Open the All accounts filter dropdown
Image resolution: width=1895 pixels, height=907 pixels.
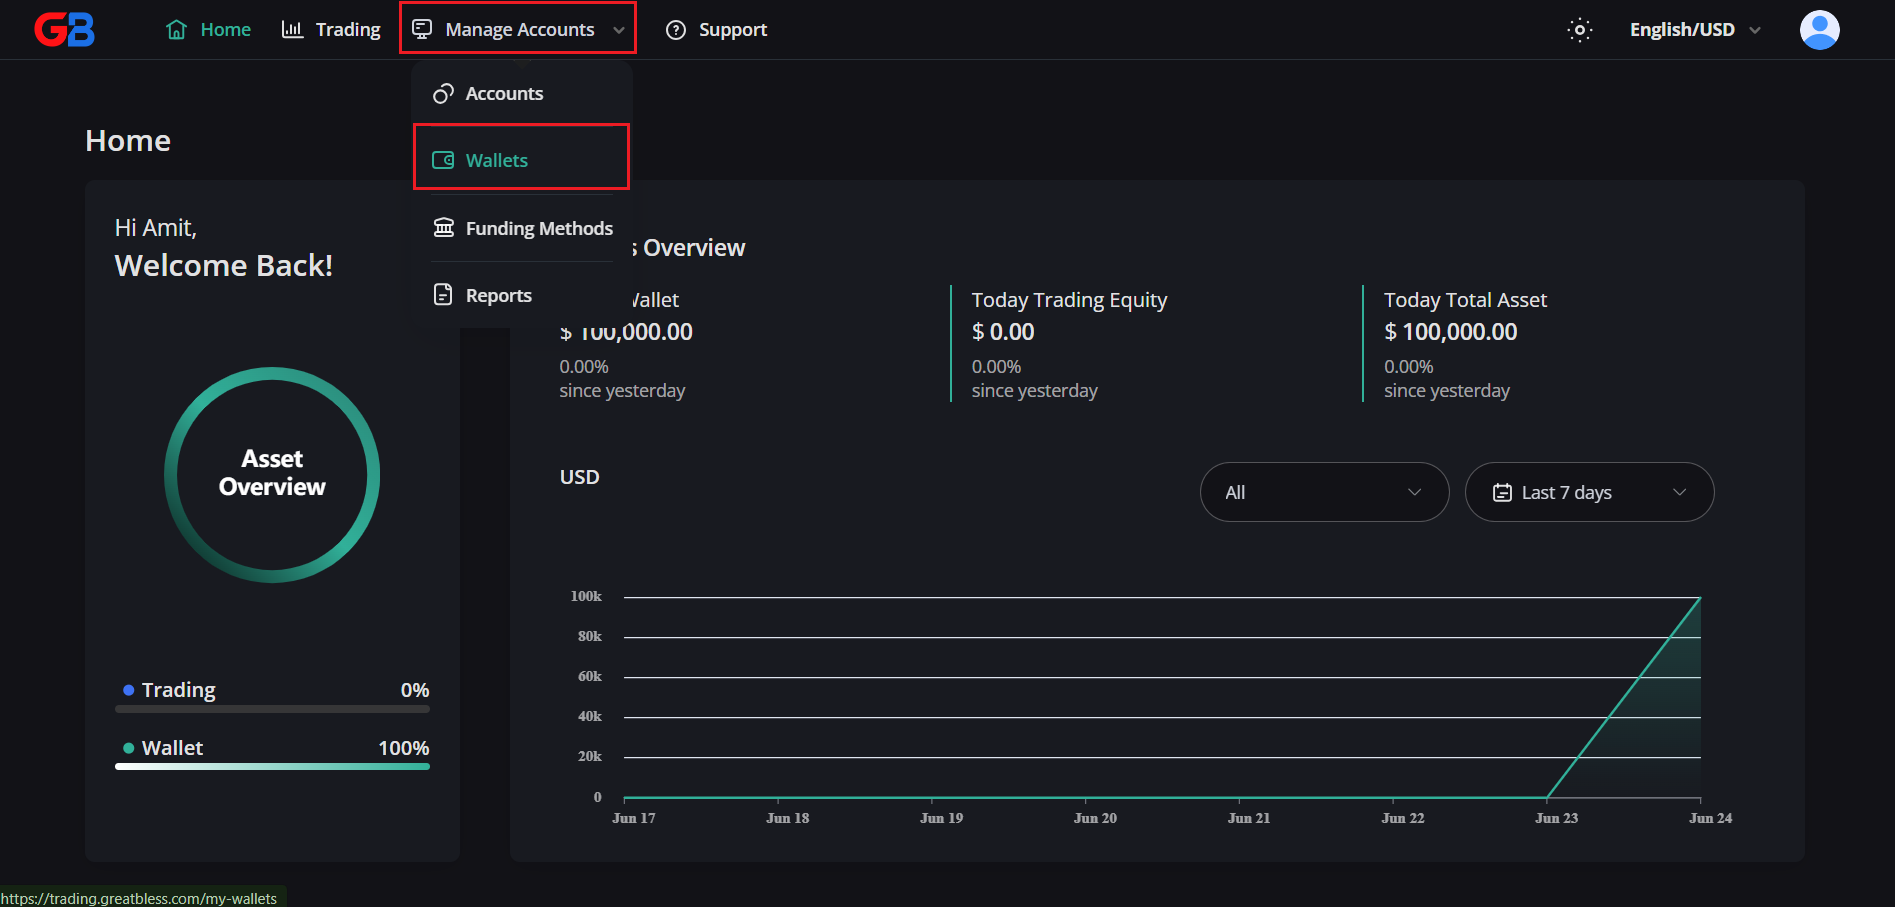(x=1325, y=492)
